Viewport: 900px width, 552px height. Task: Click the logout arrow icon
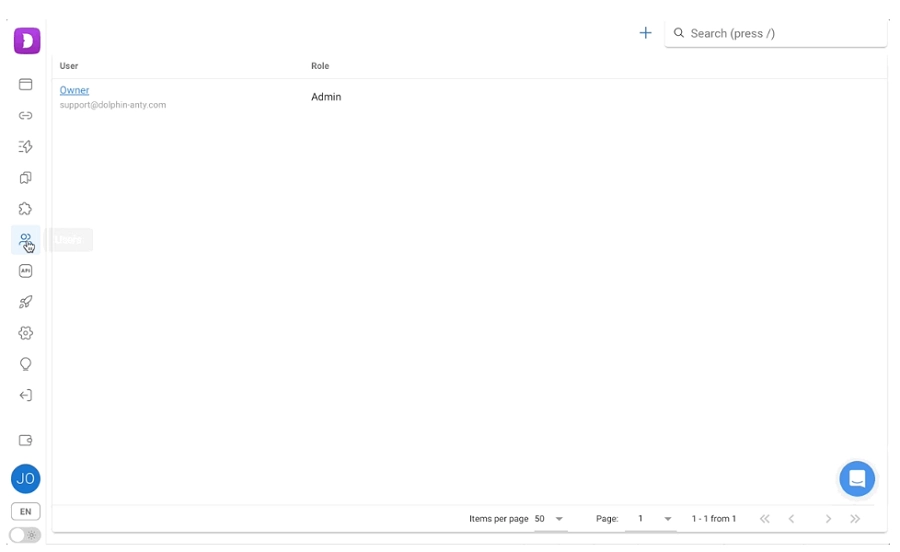26,395
